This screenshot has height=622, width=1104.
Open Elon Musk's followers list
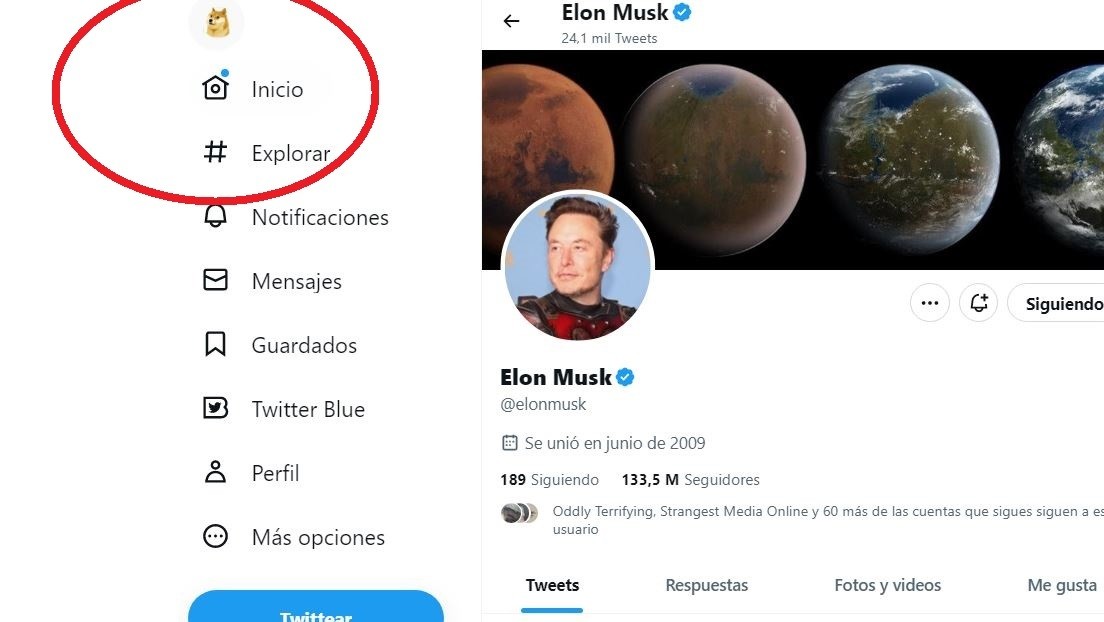point(690,479)
